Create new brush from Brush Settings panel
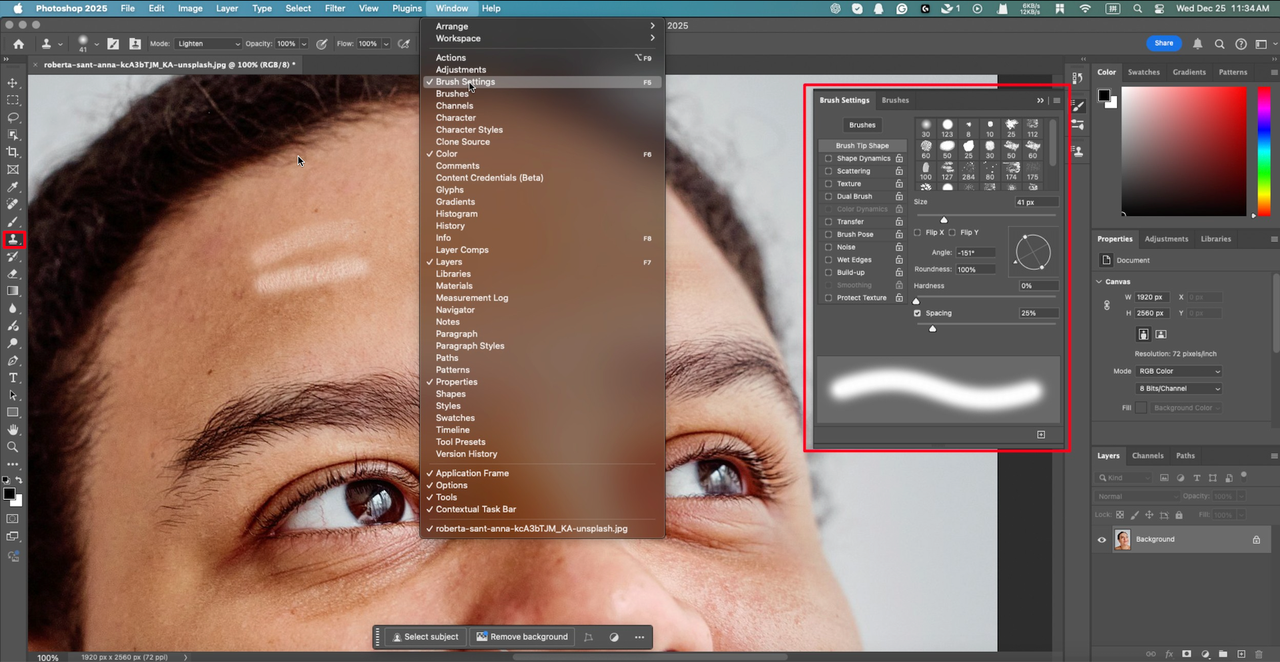This screenshot has height=662, width=1280. pos(1041,434)
